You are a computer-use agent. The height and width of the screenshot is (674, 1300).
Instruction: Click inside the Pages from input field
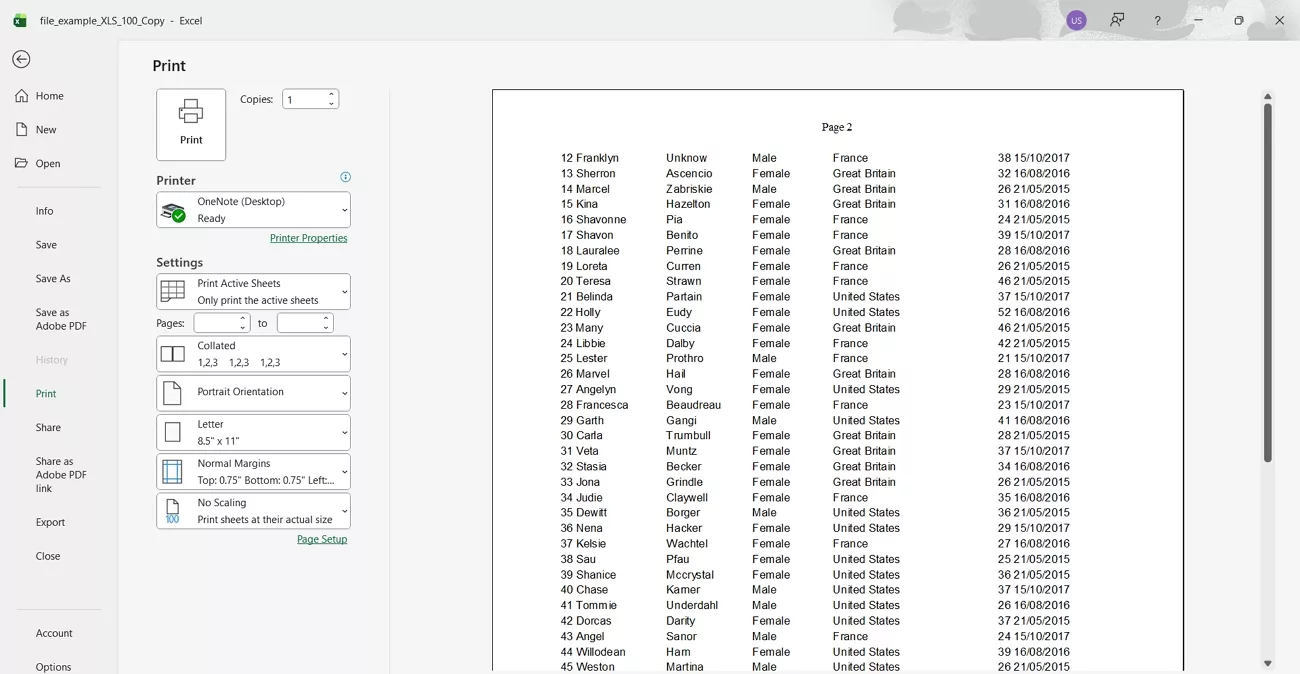(215, 322)
